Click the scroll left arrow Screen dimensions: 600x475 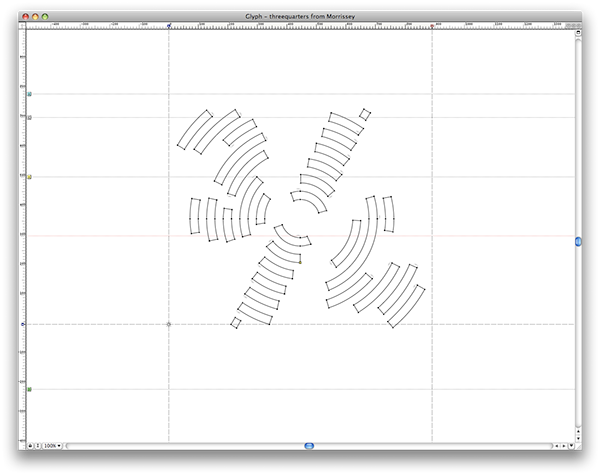tap(557, 446)
